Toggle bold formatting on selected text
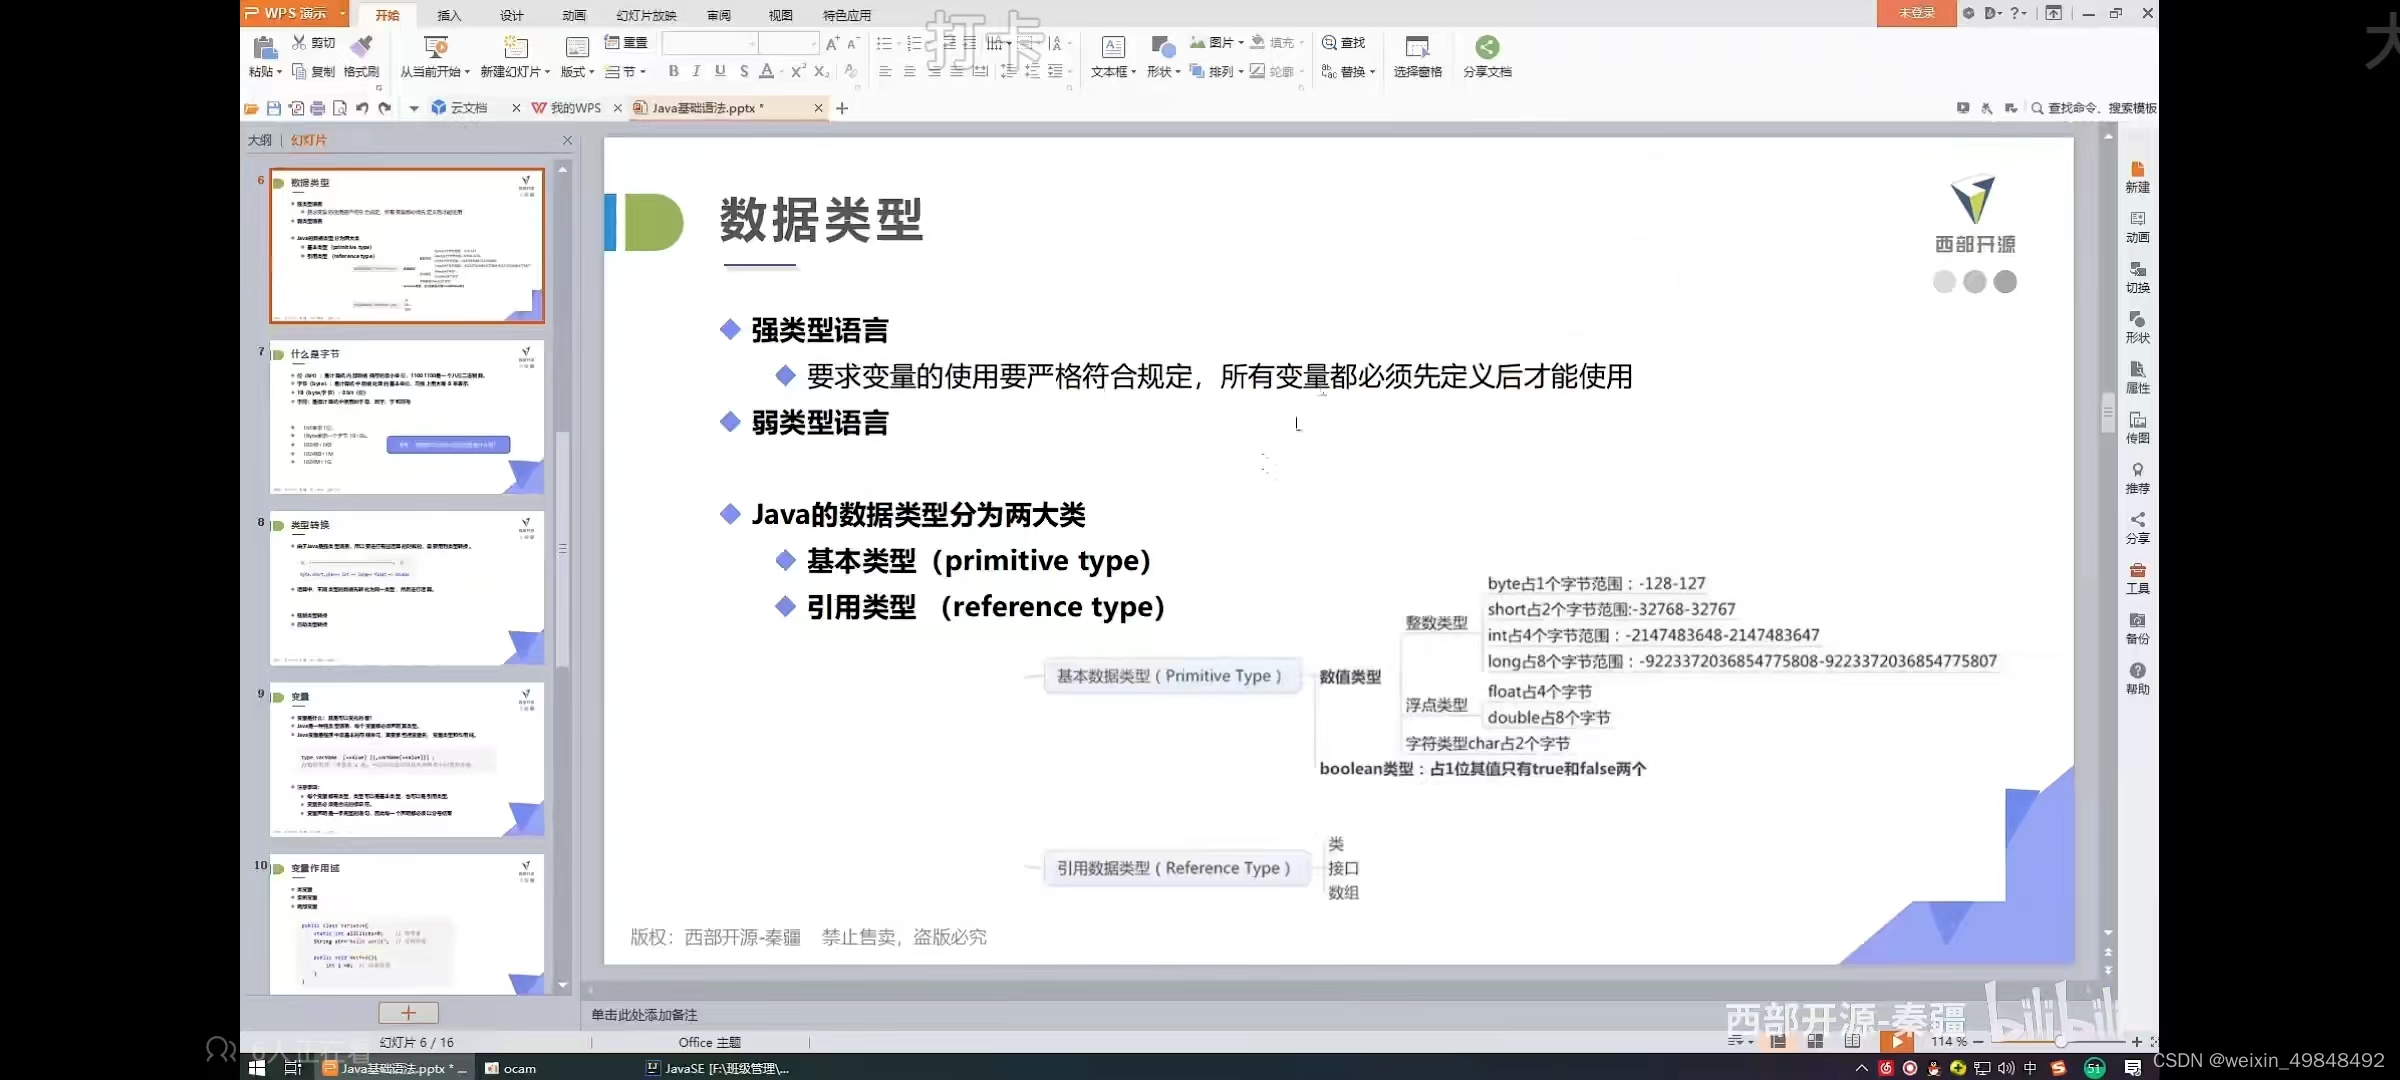Viewport: 2400px width, 1080px height. 672,71
